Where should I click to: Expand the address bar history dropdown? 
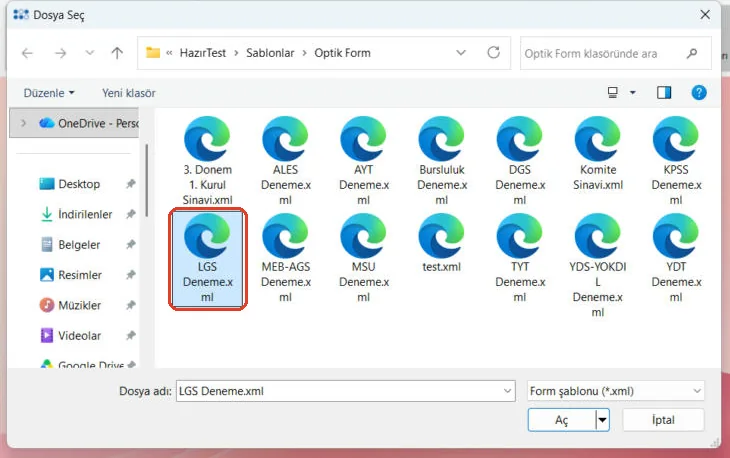[460, 53]
